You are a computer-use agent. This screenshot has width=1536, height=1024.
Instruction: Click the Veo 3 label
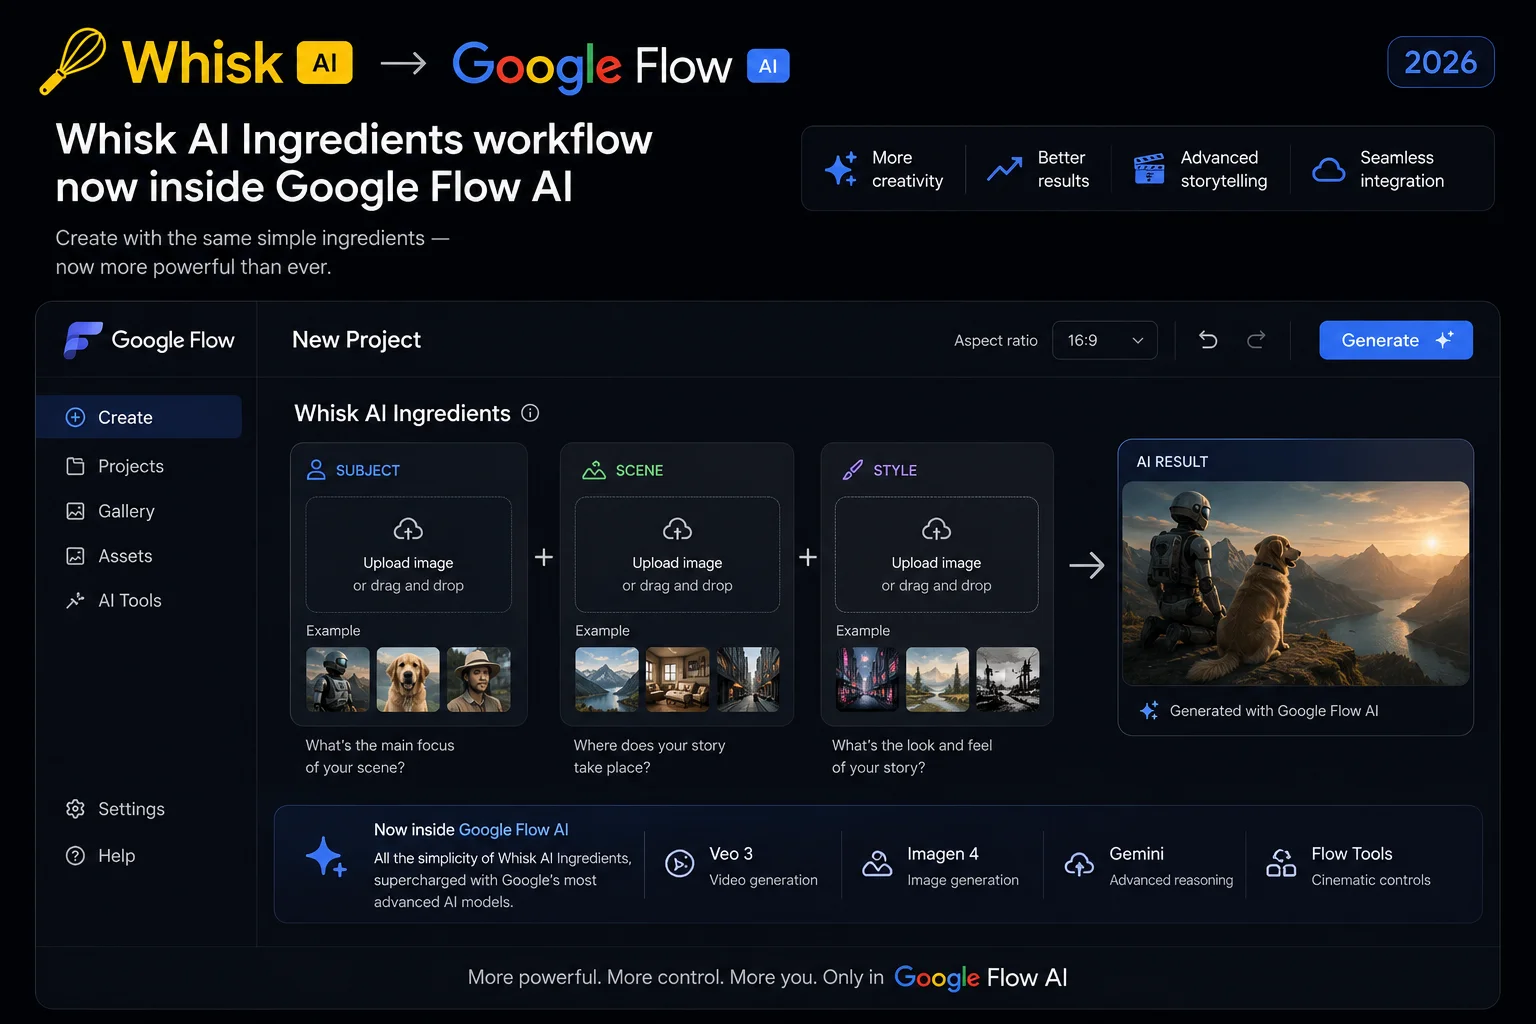coord(731,854)
